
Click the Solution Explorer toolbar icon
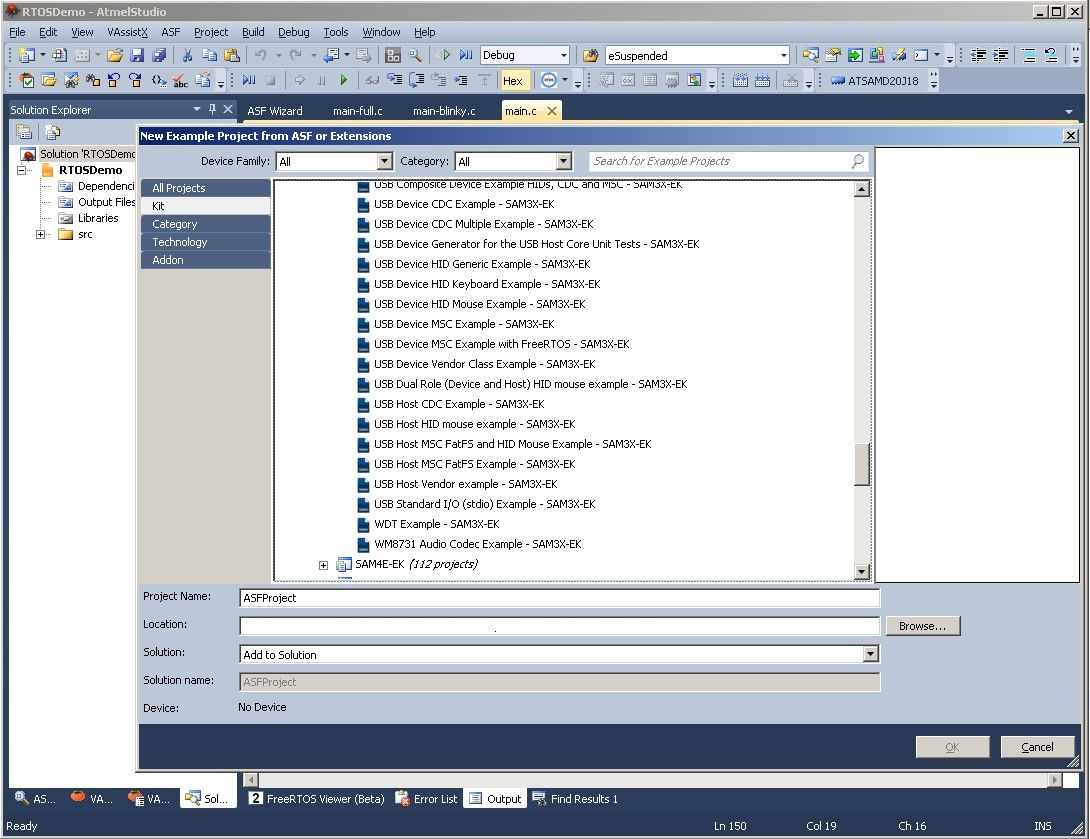[x=810, y=56]
